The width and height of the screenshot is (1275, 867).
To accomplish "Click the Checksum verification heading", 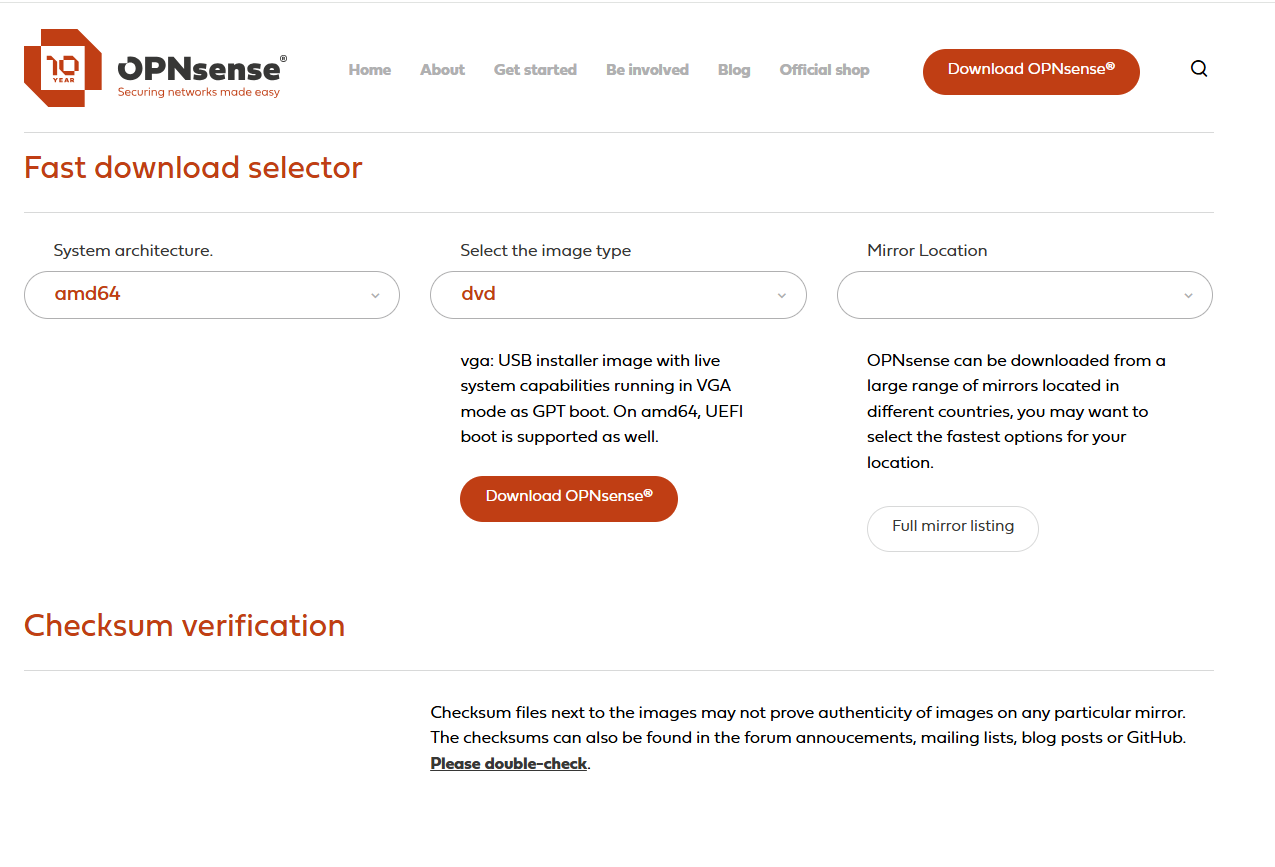I will (184, 626).
